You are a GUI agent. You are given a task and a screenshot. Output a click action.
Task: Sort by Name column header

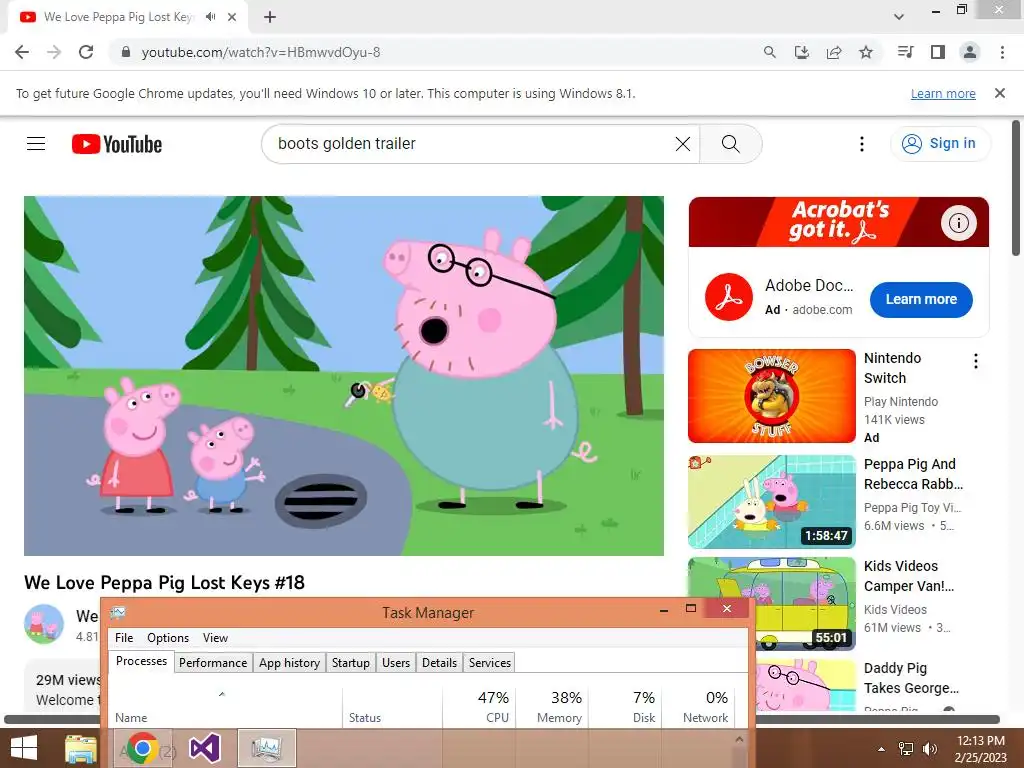tap(225, 707)
